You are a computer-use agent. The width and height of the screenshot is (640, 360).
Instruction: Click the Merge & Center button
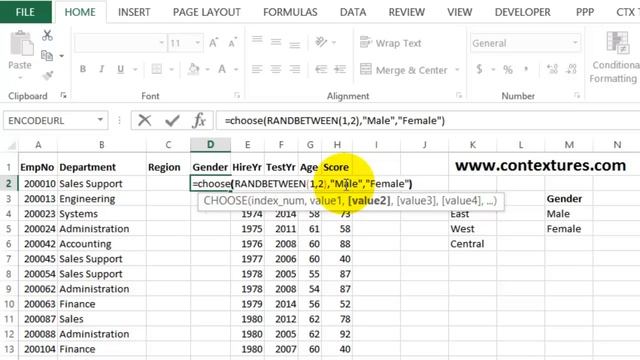tap(404, 70)
